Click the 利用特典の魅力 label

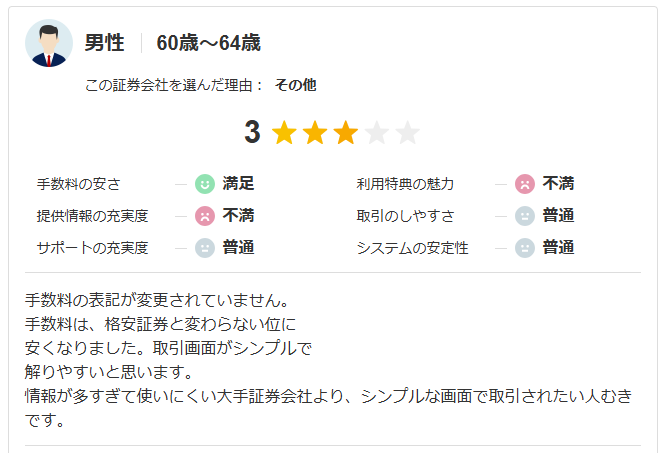pyautogui.click(x=405, y=184)
